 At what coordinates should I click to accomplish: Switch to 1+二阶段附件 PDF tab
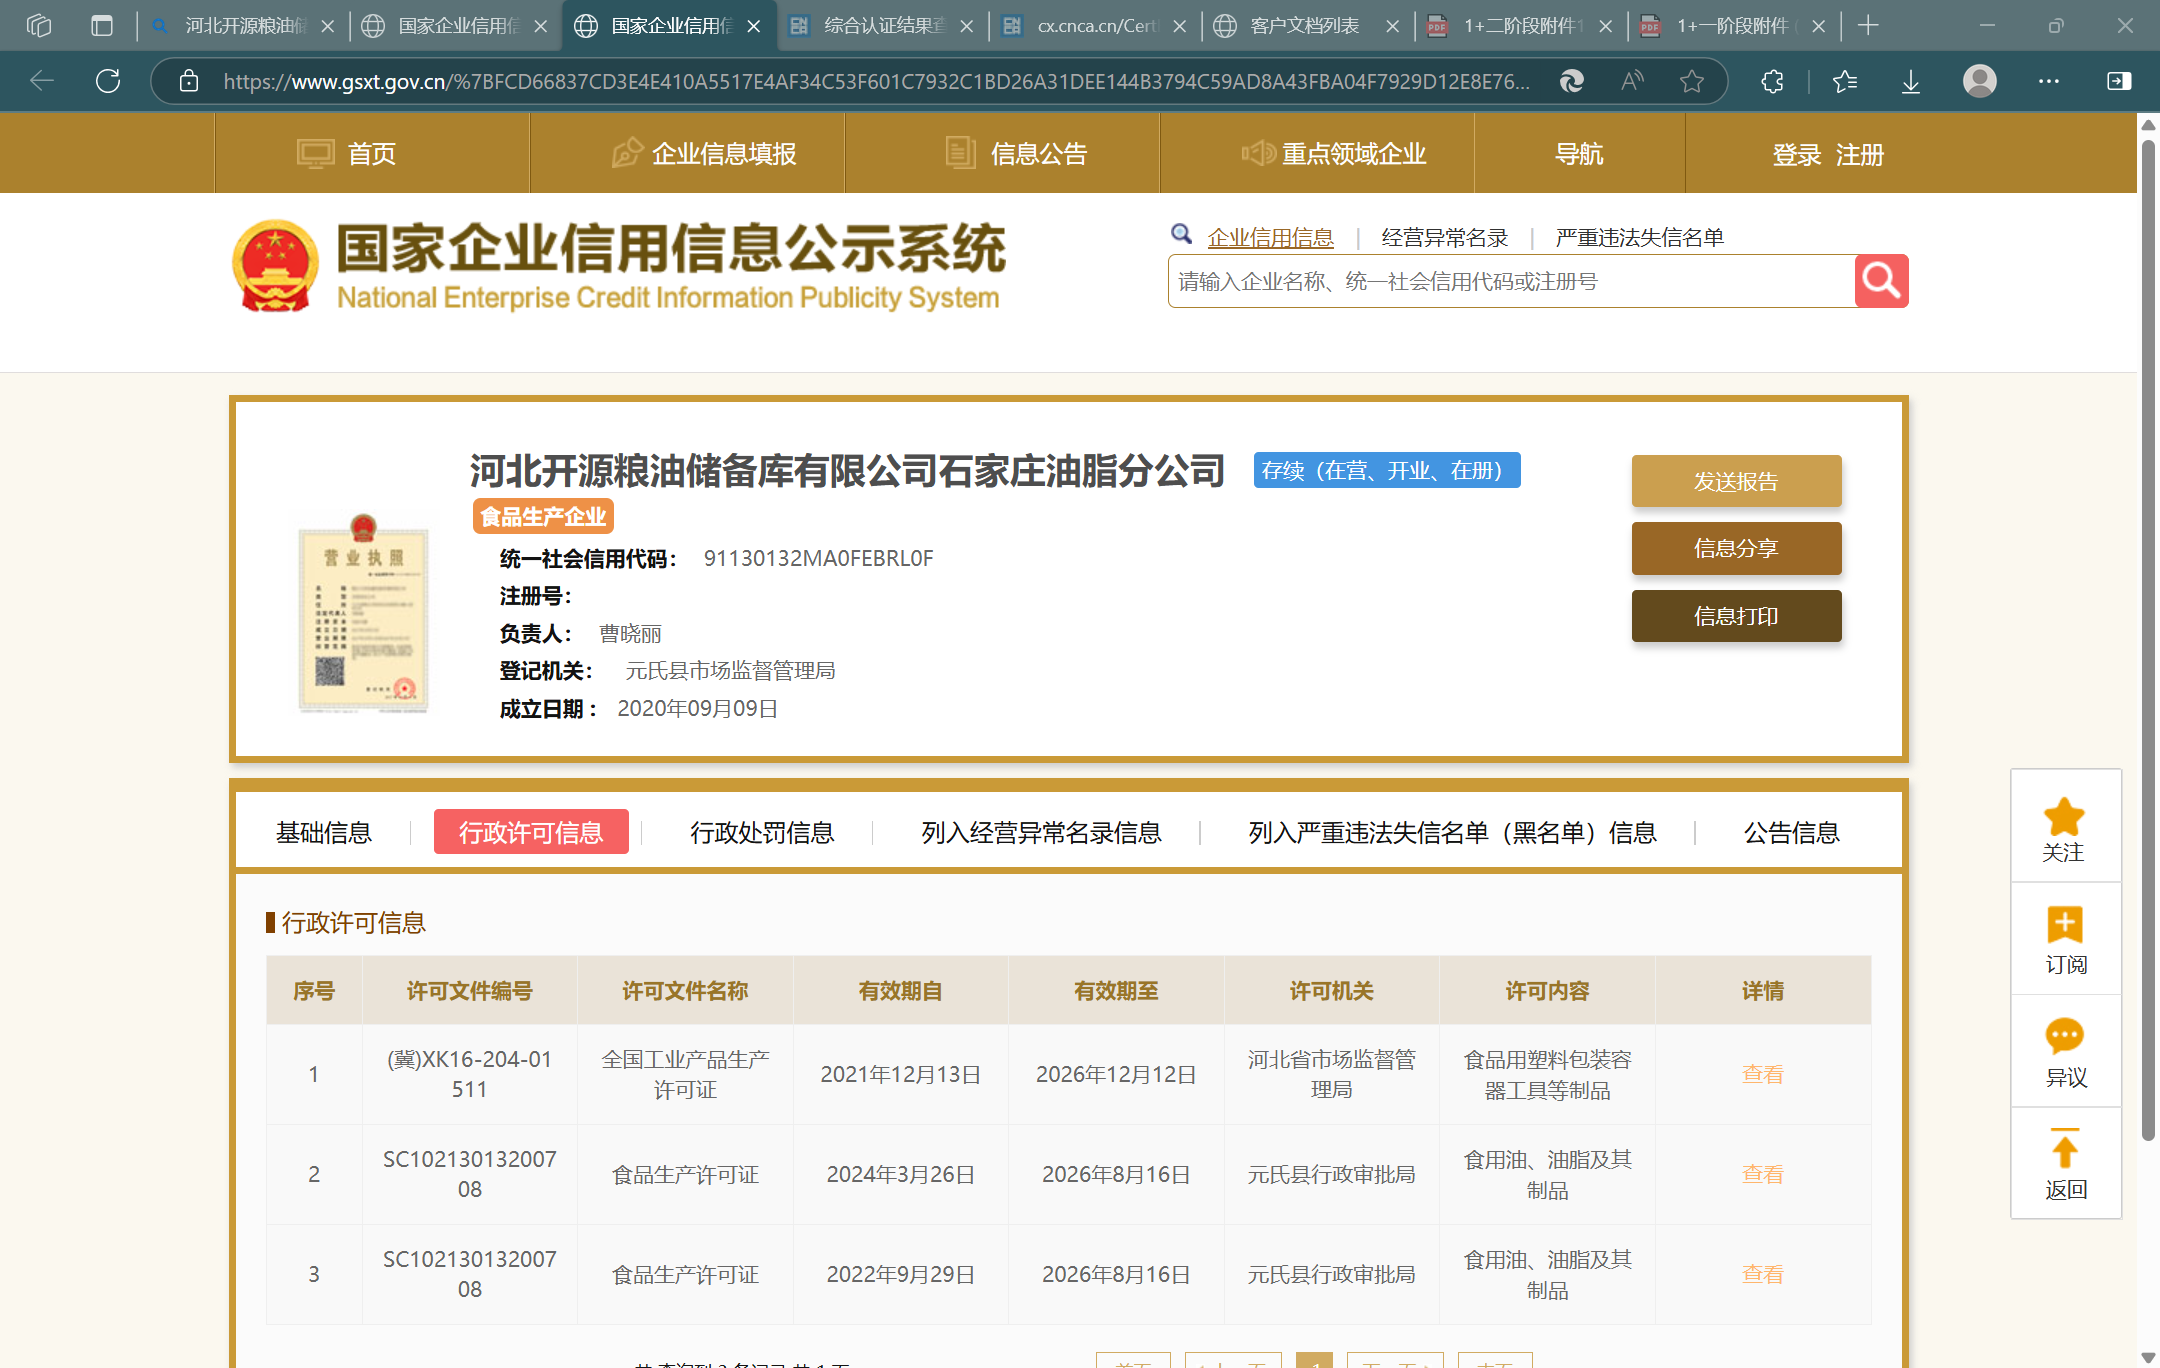tap(1523, 26)
